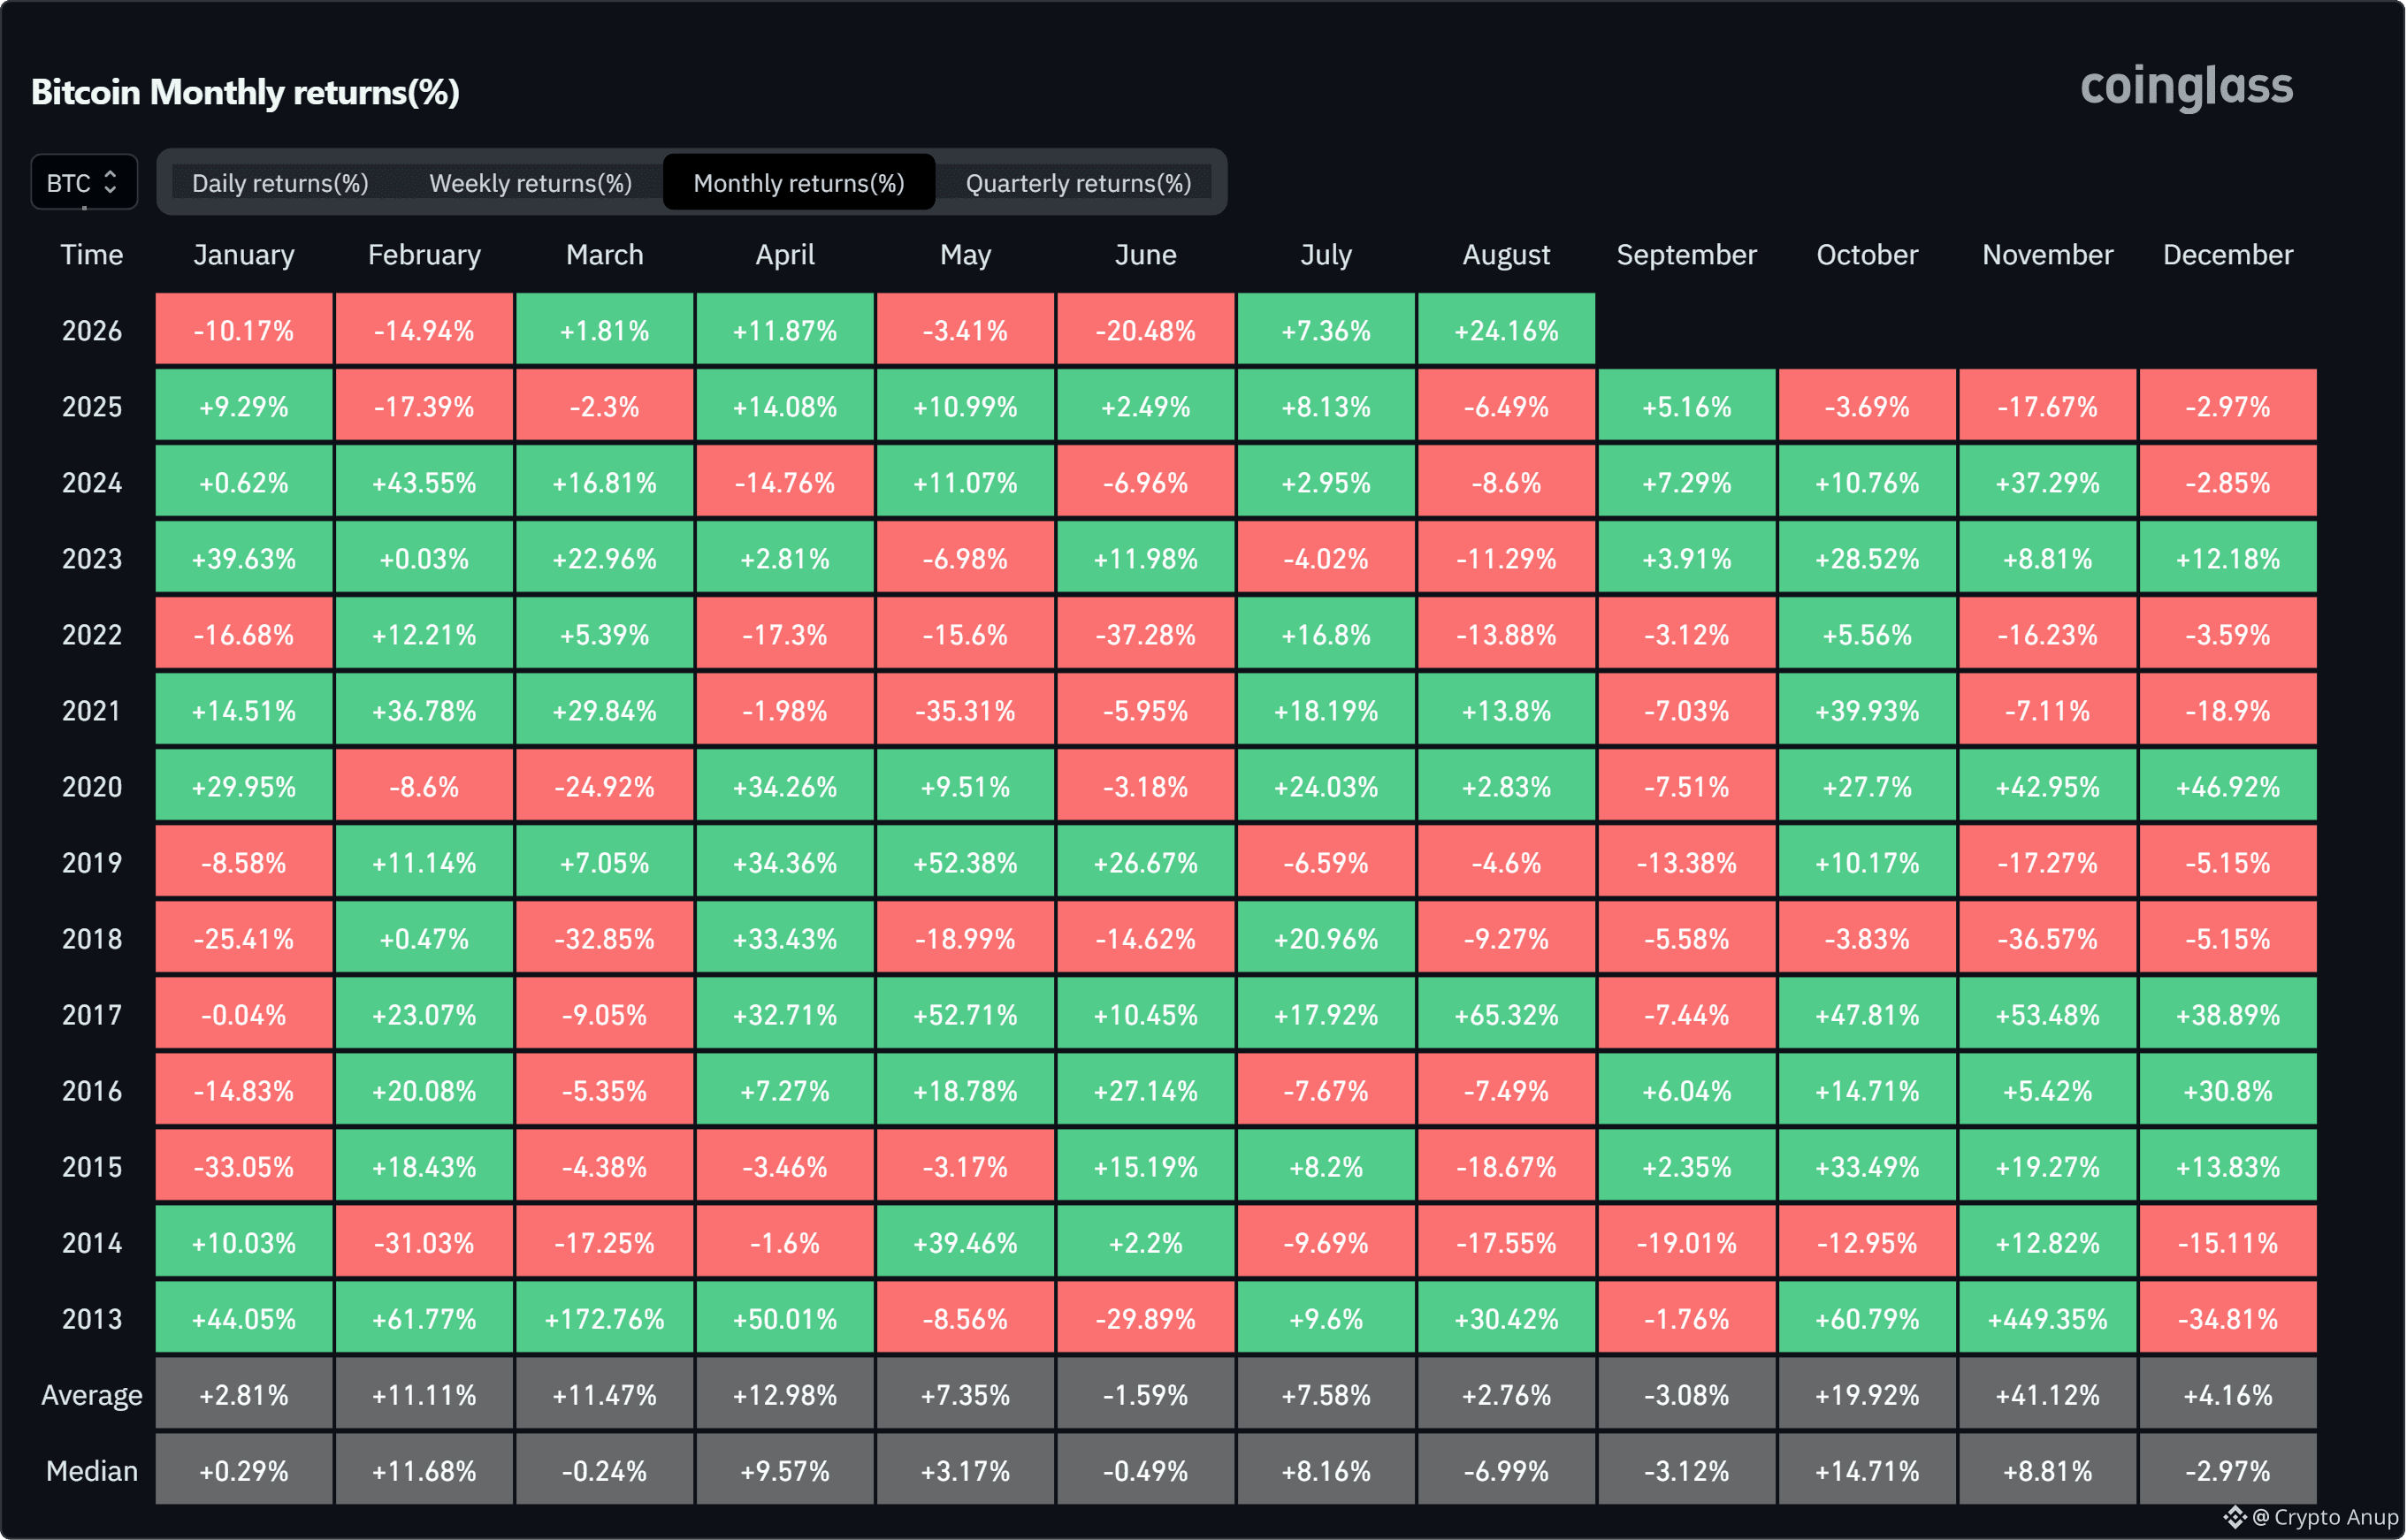The image size is (2407, 1540).
Task: Click the 2026 August cell +24.16%
Action: [1507, 329]
